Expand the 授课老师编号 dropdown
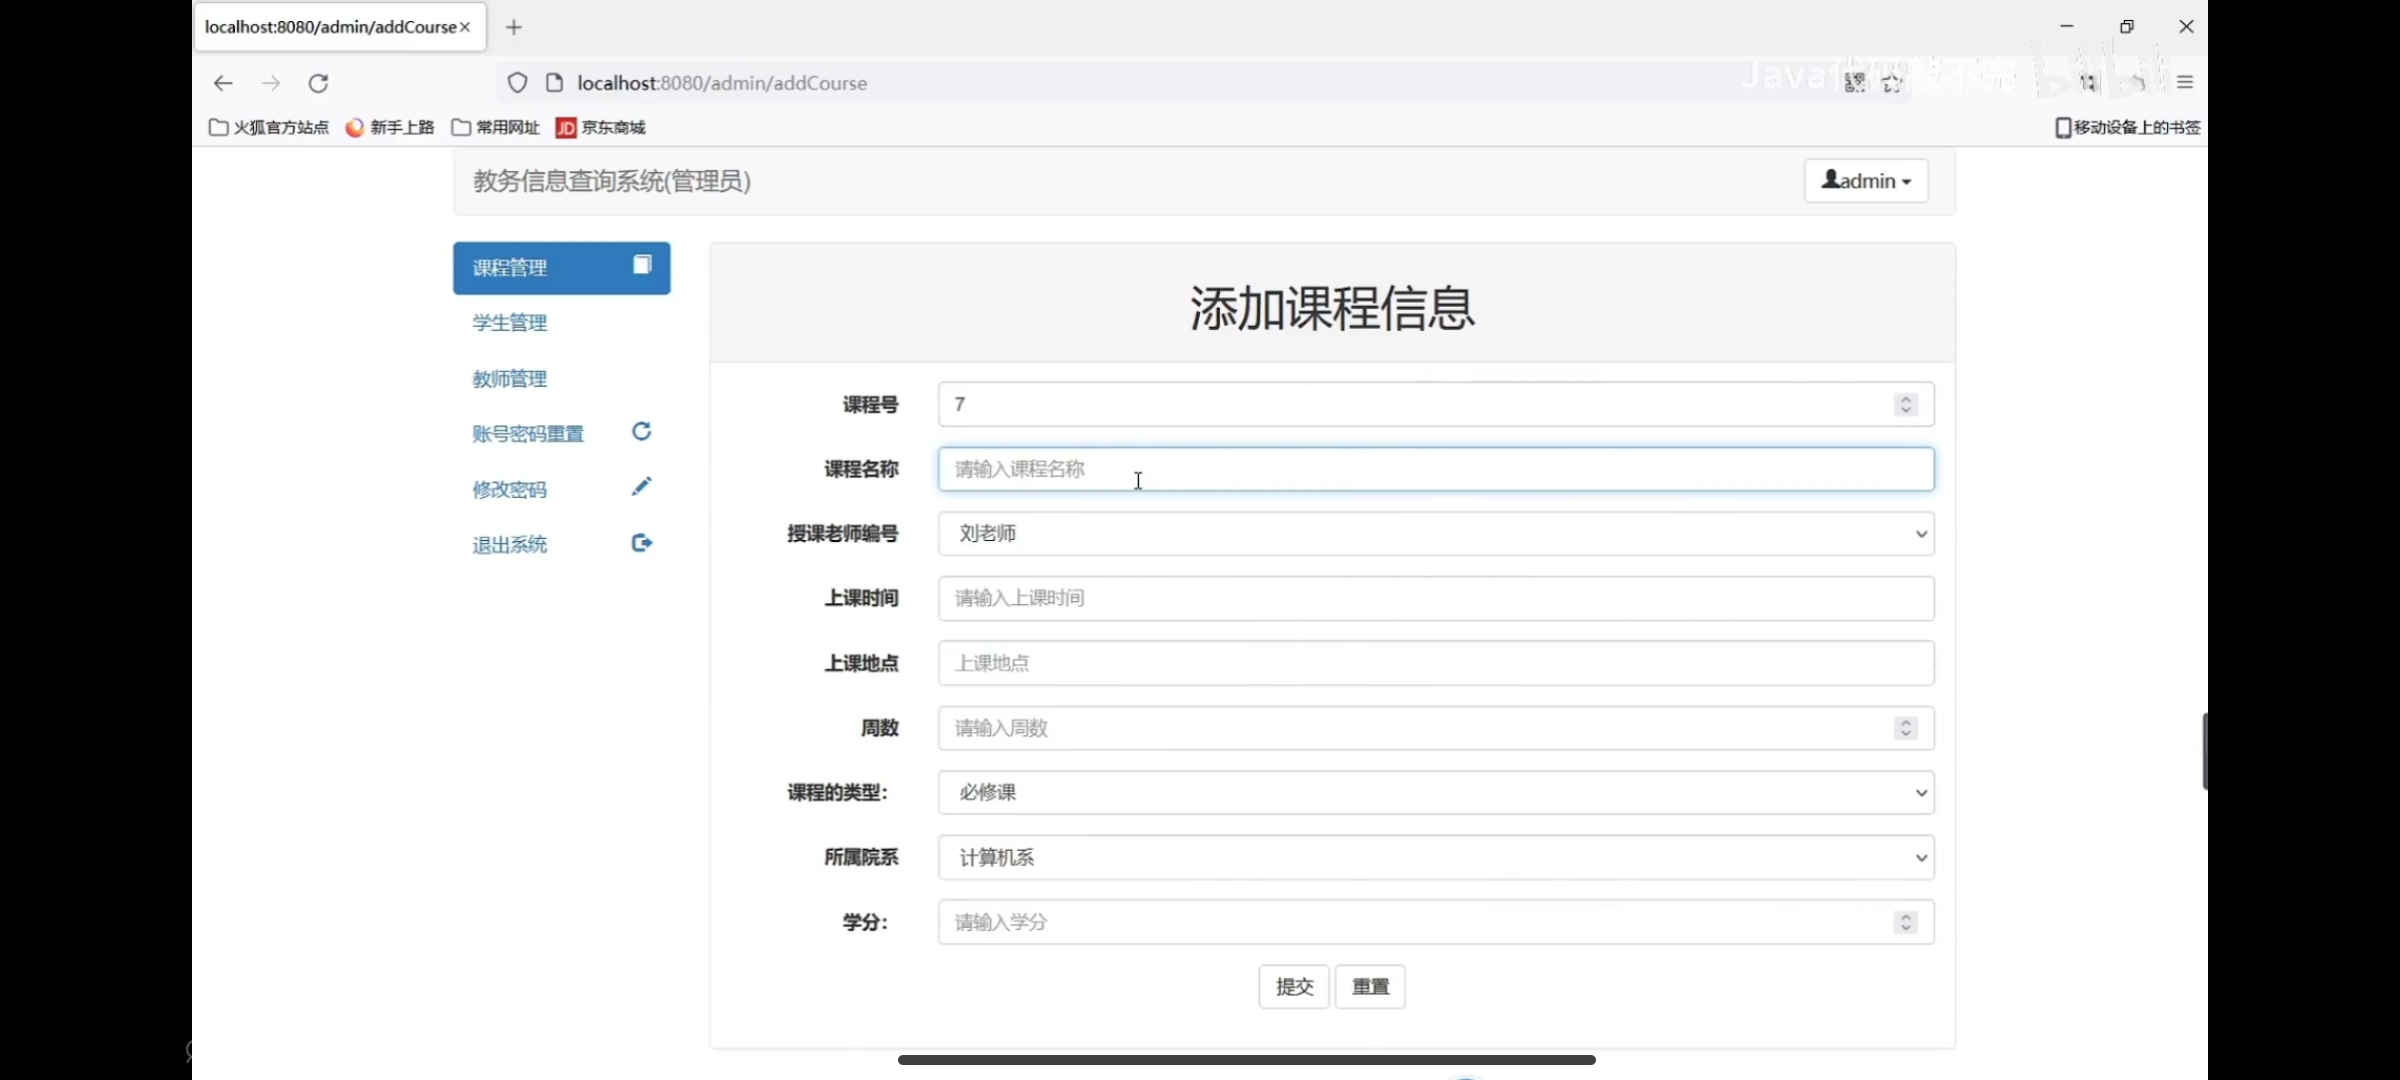Screen dimensions: 2400x1080 (x=1436, y=534)
